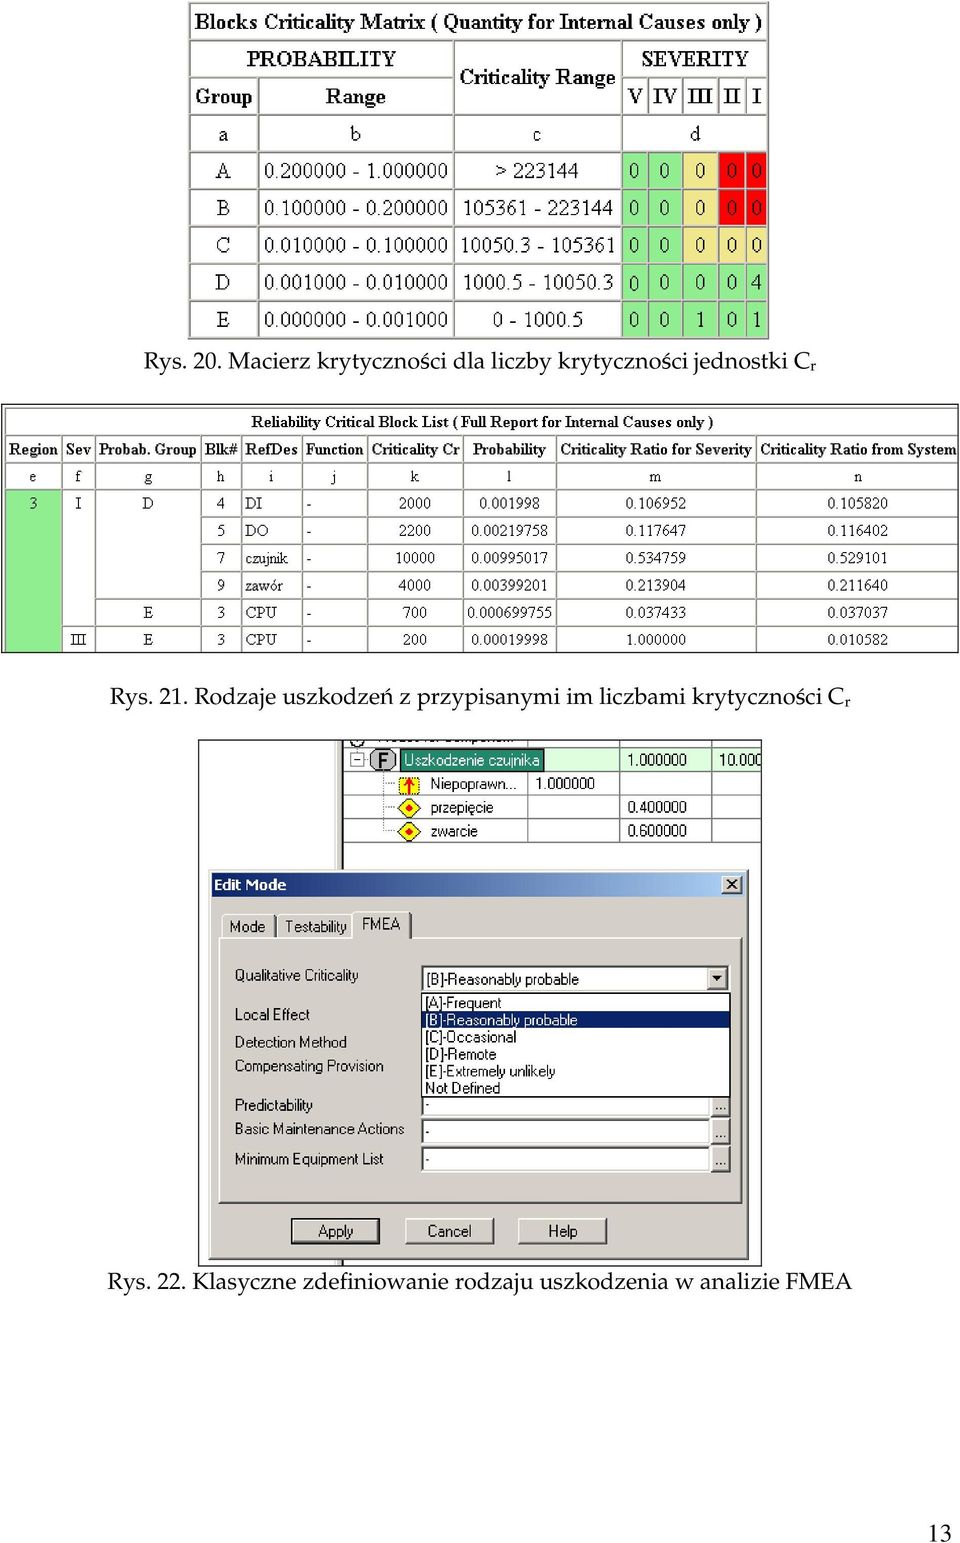Click the SEVERITY header in the matrix

(694, 59)
